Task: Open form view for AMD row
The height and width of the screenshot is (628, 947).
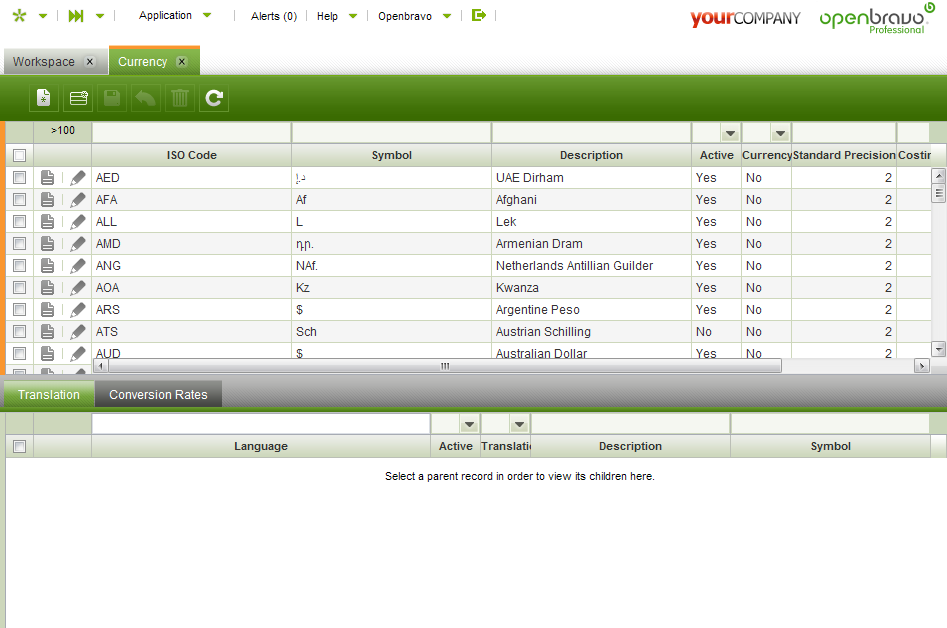Action: (47, 243)
